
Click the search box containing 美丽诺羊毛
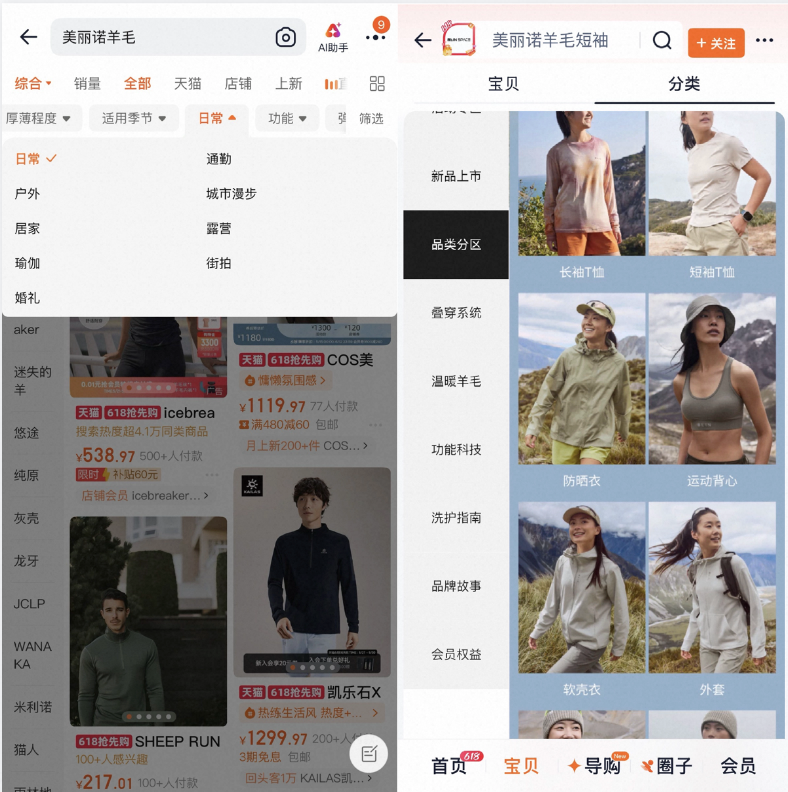178,37
